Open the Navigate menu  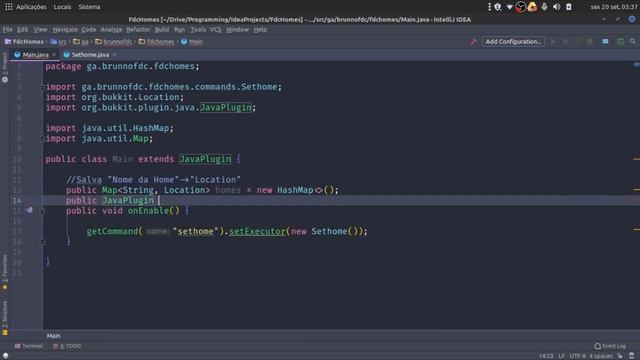coord(65,29)
